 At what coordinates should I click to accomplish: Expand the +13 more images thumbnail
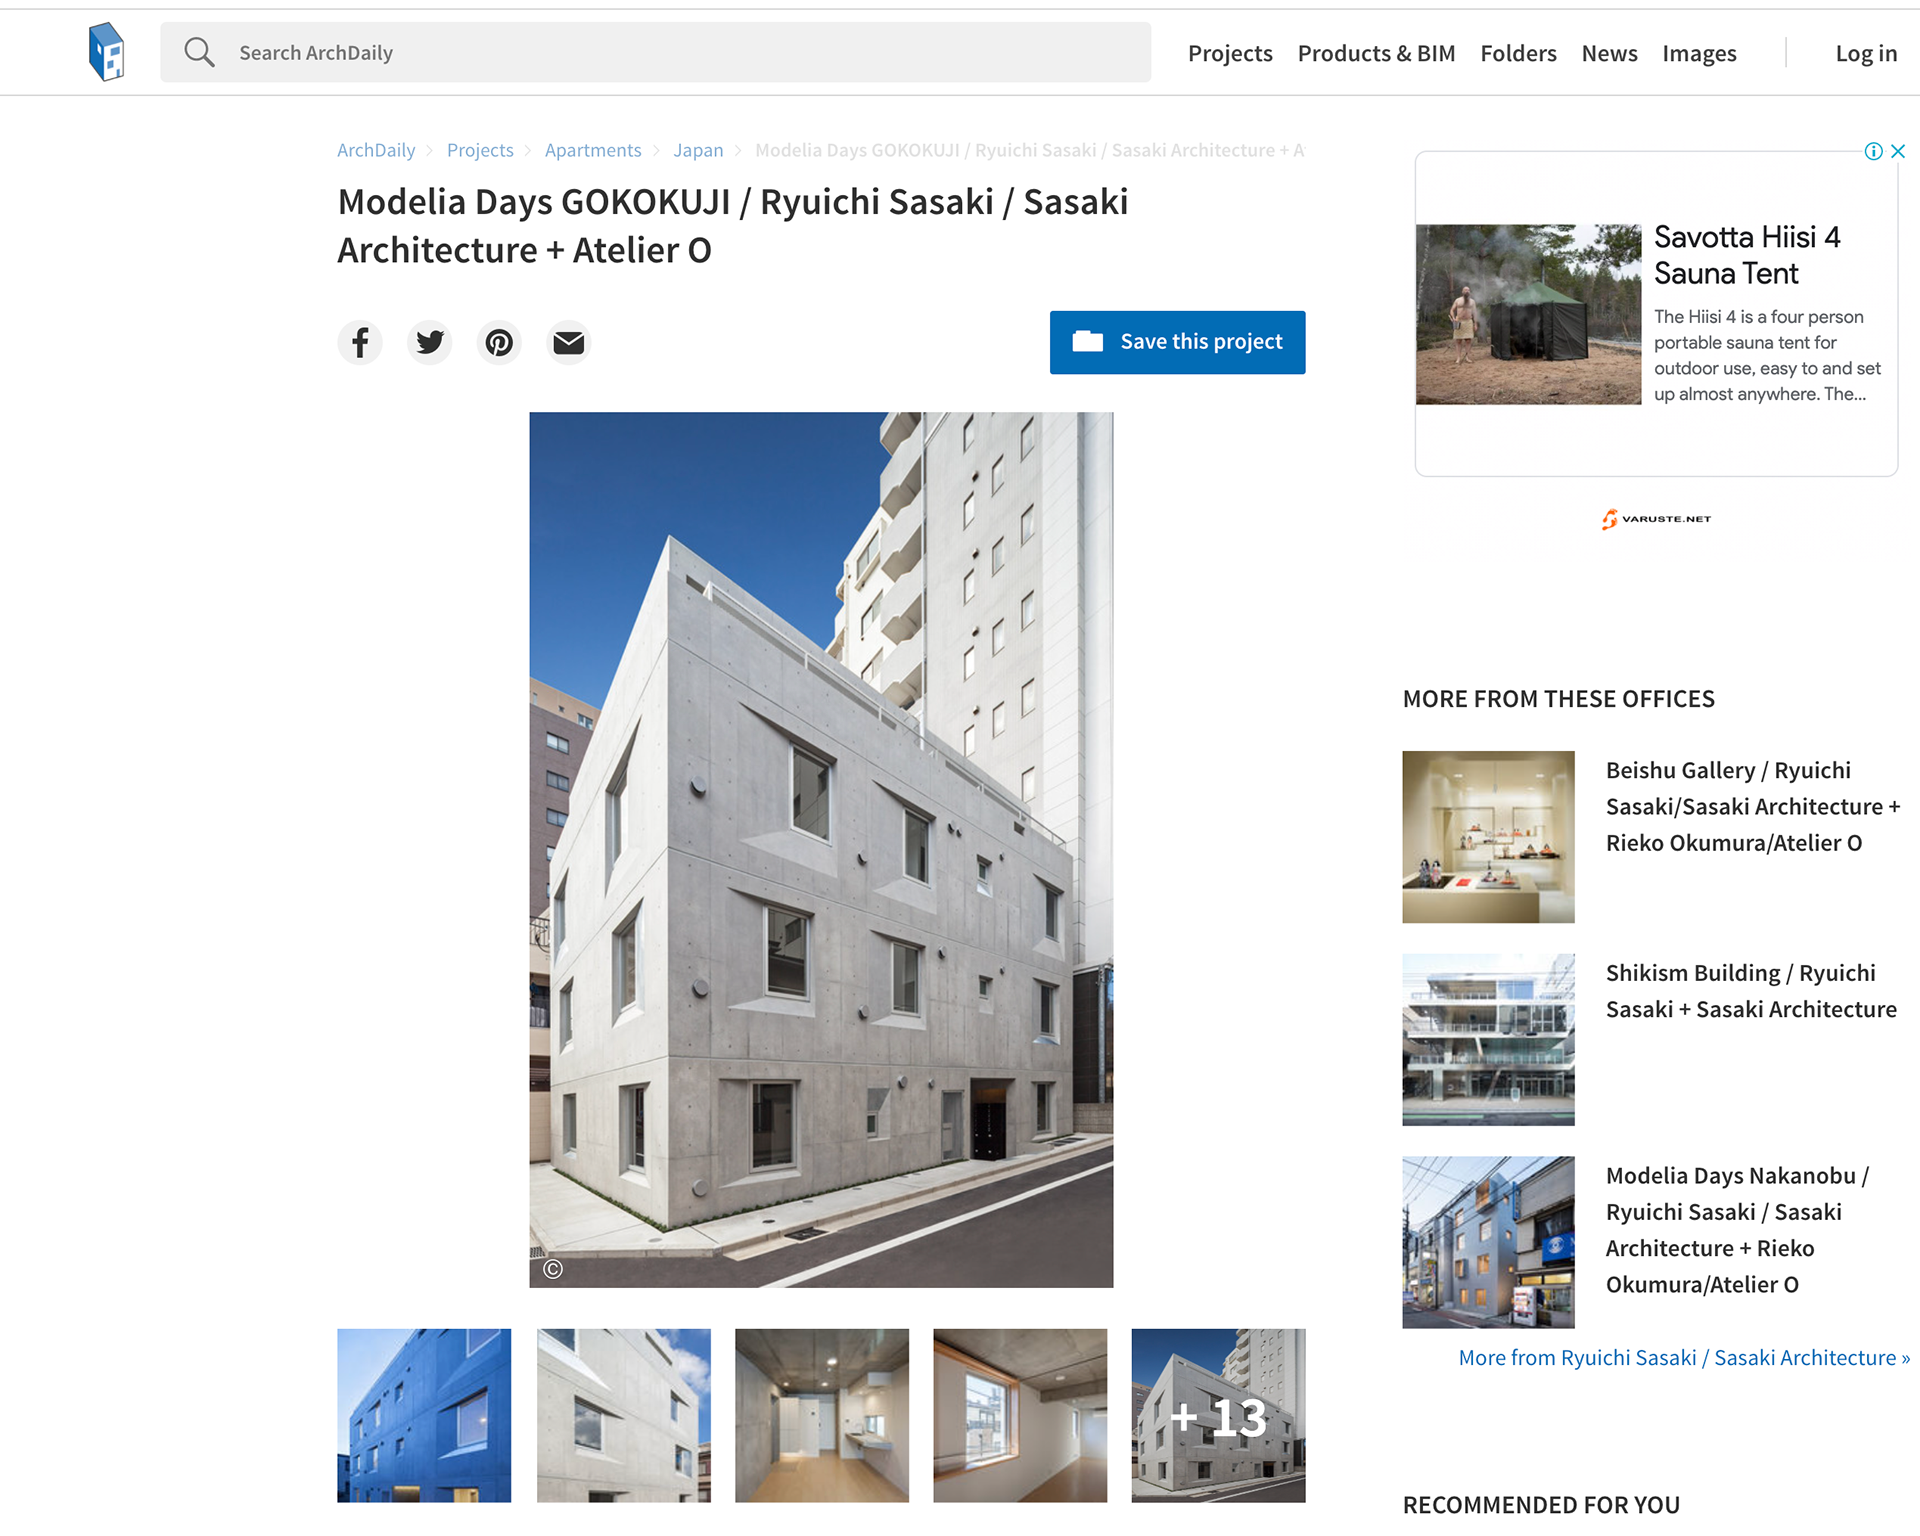pos(1218,1415)
